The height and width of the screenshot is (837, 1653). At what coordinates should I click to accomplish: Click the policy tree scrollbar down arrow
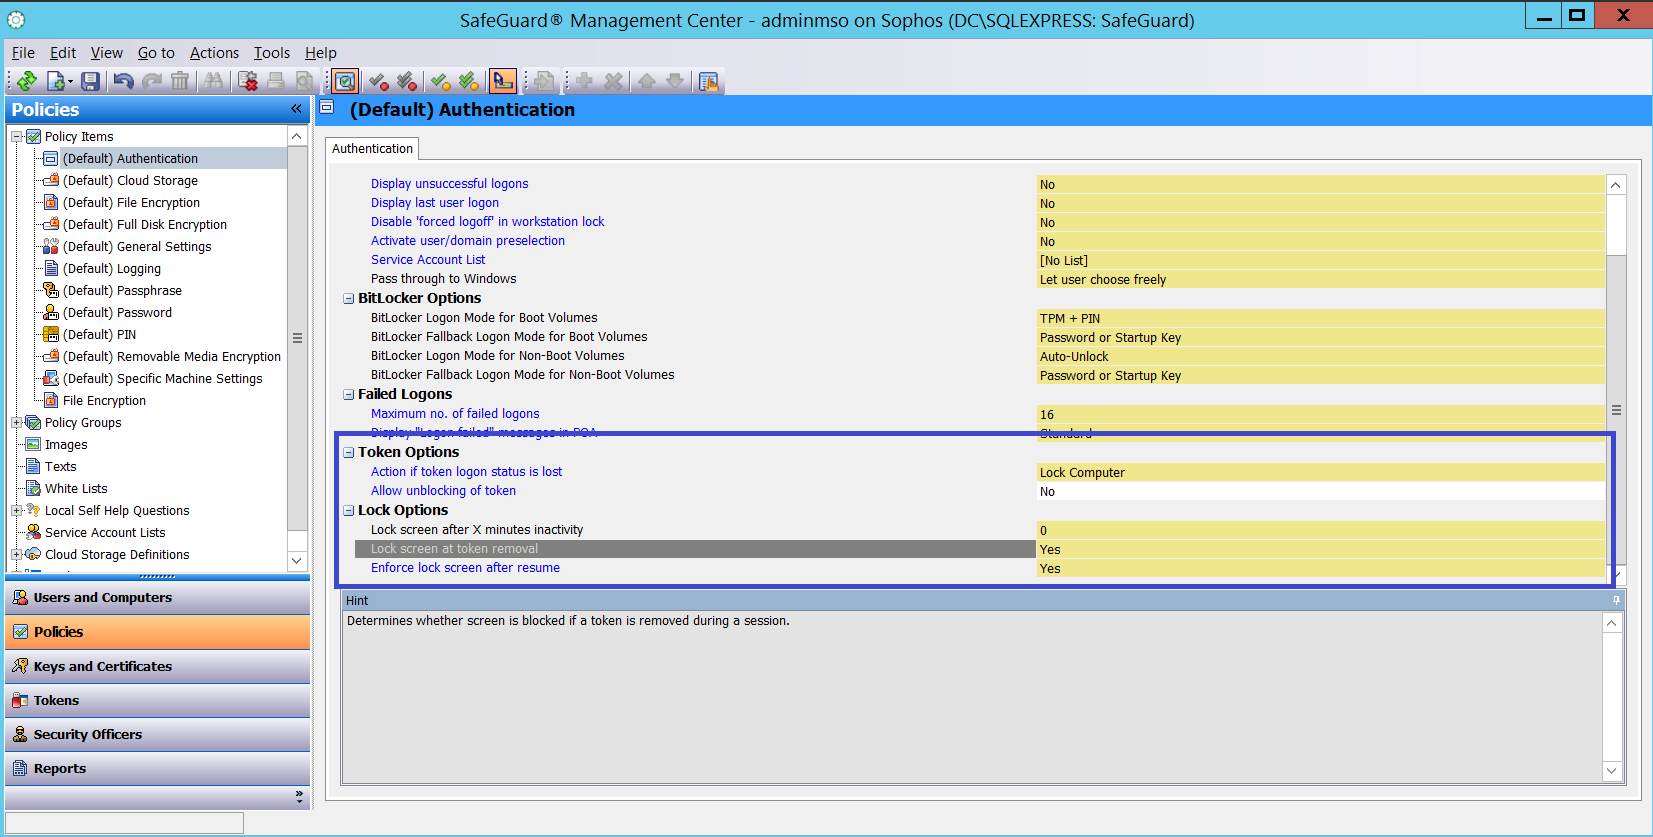point(297,561)
